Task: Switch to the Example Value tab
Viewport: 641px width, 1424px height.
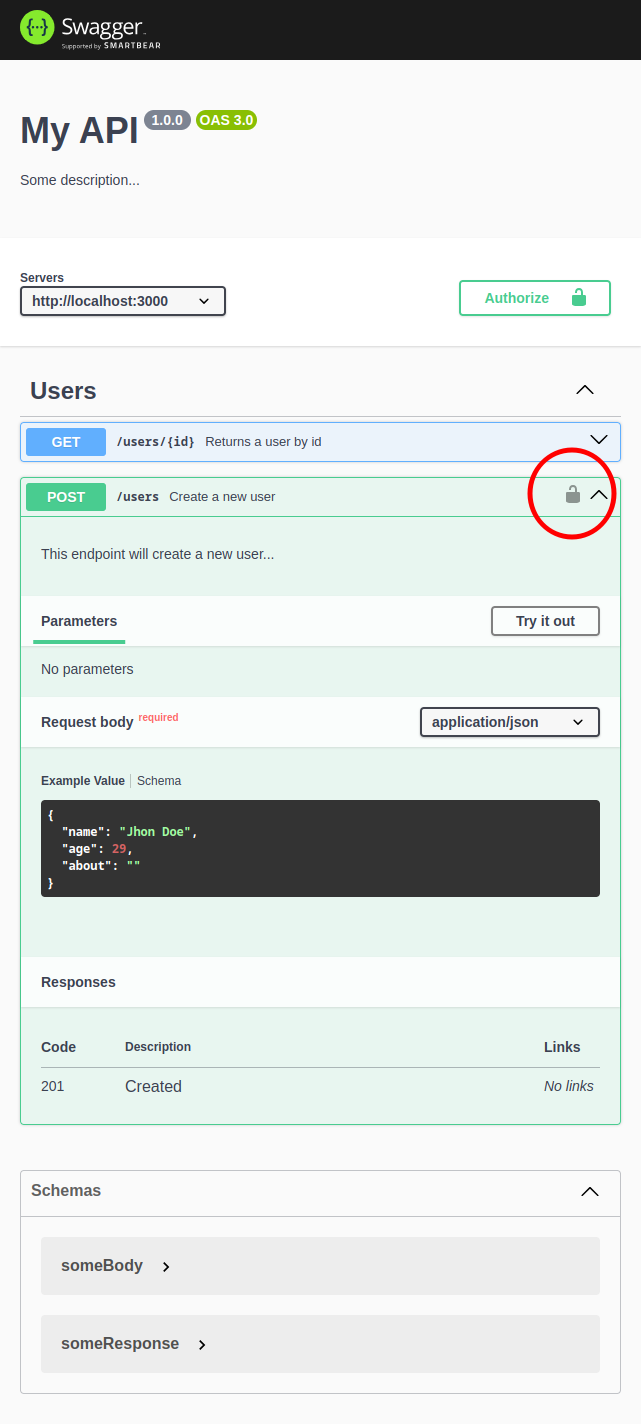Action: pyautogui.click(x=83, y=781)
